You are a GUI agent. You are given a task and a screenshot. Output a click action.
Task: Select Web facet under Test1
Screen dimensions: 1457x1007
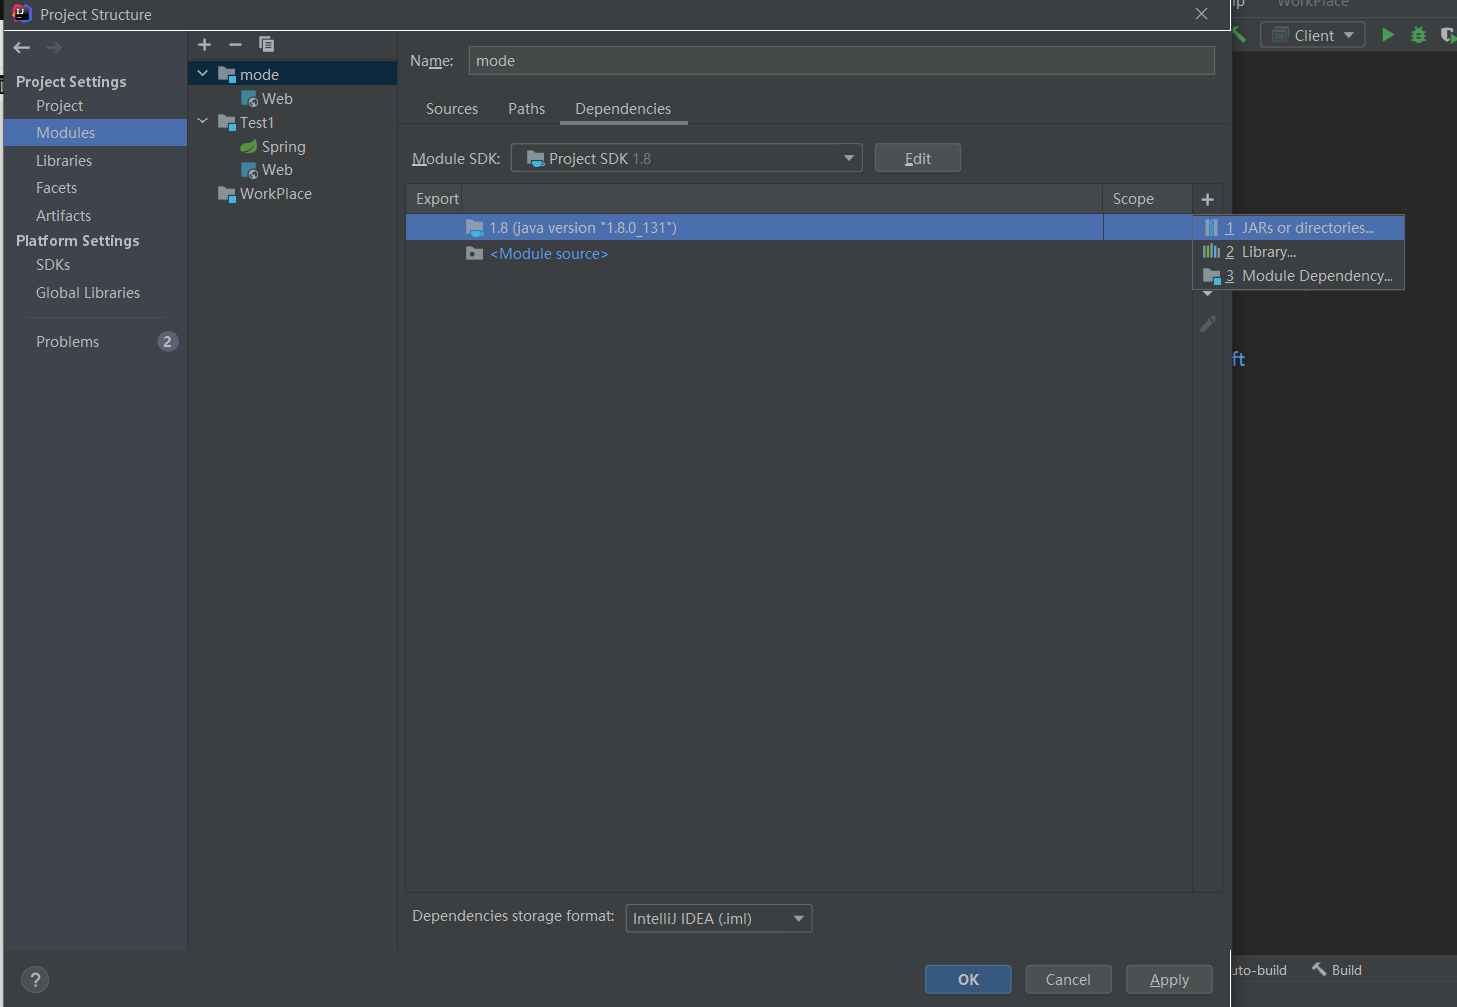[x=277, y=170]
